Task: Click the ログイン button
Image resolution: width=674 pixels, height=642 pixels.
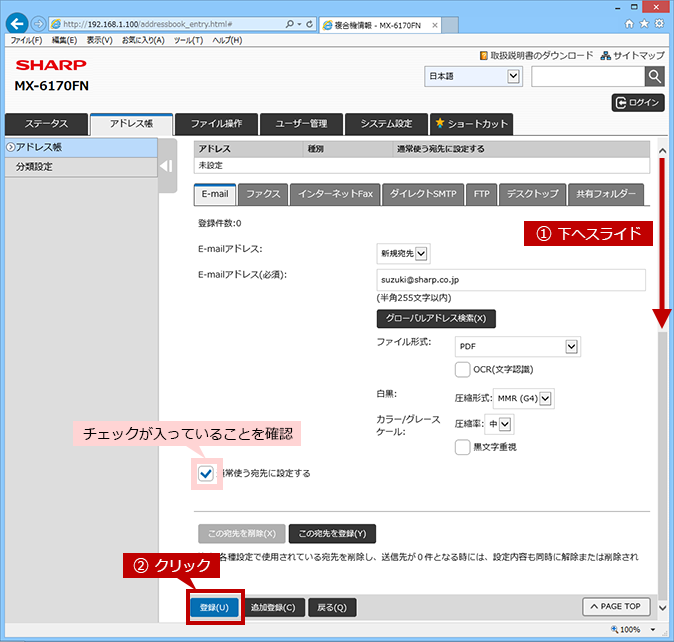Action: pyautogui.click(x=638, y=103)
